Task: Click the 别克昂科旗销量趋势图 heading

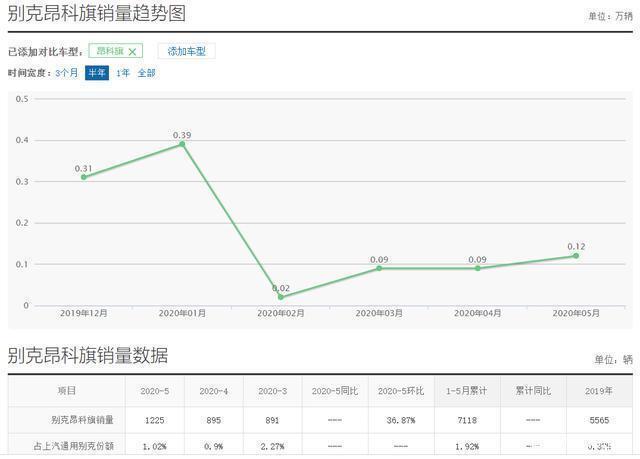Action: tap(97, 13)
